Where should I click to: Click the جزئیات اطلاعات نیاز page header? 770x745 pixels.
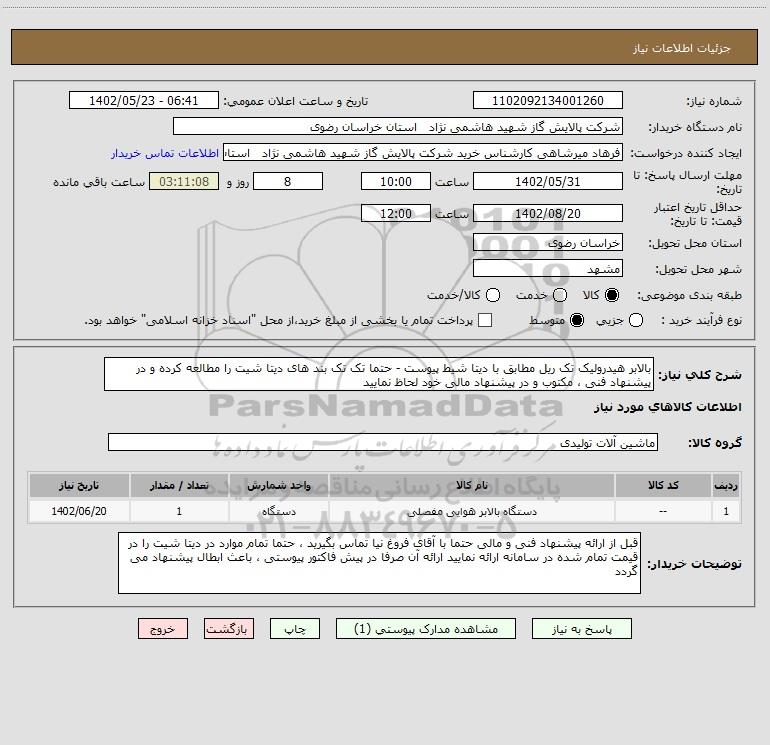(681, 48)
